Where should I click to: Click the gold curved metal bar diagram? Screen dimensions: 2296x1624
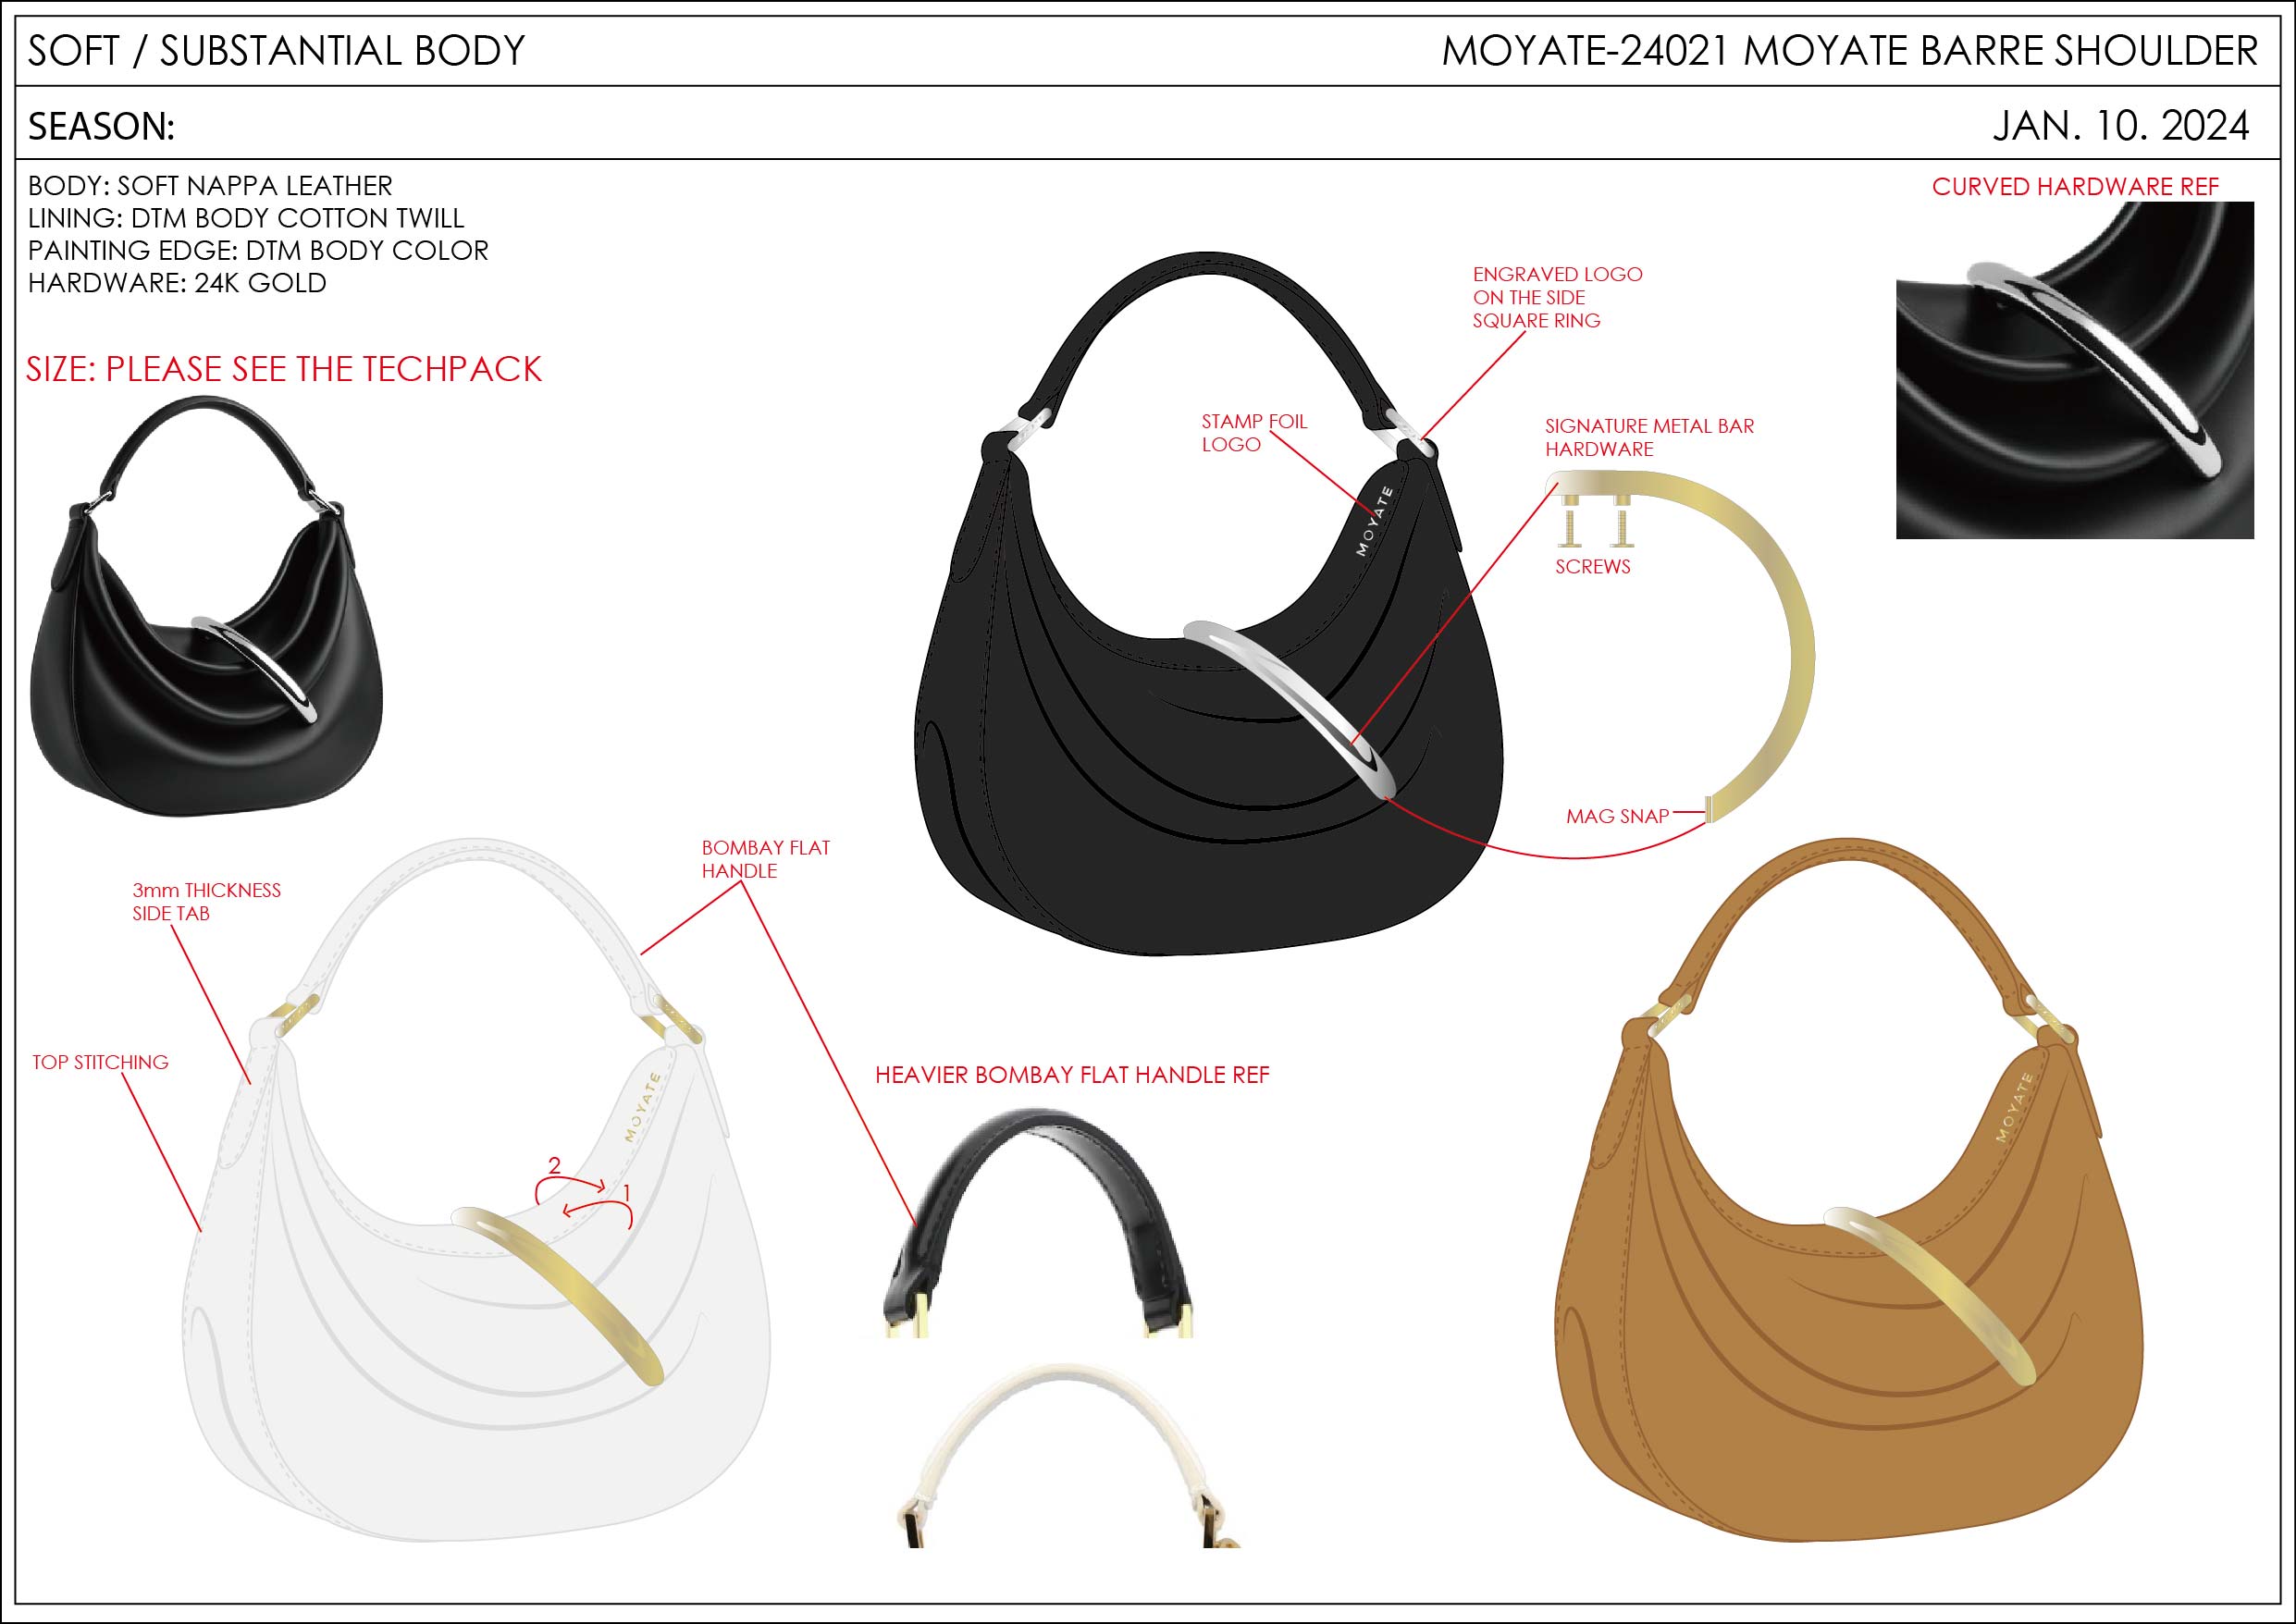(x=1682, y=648)
